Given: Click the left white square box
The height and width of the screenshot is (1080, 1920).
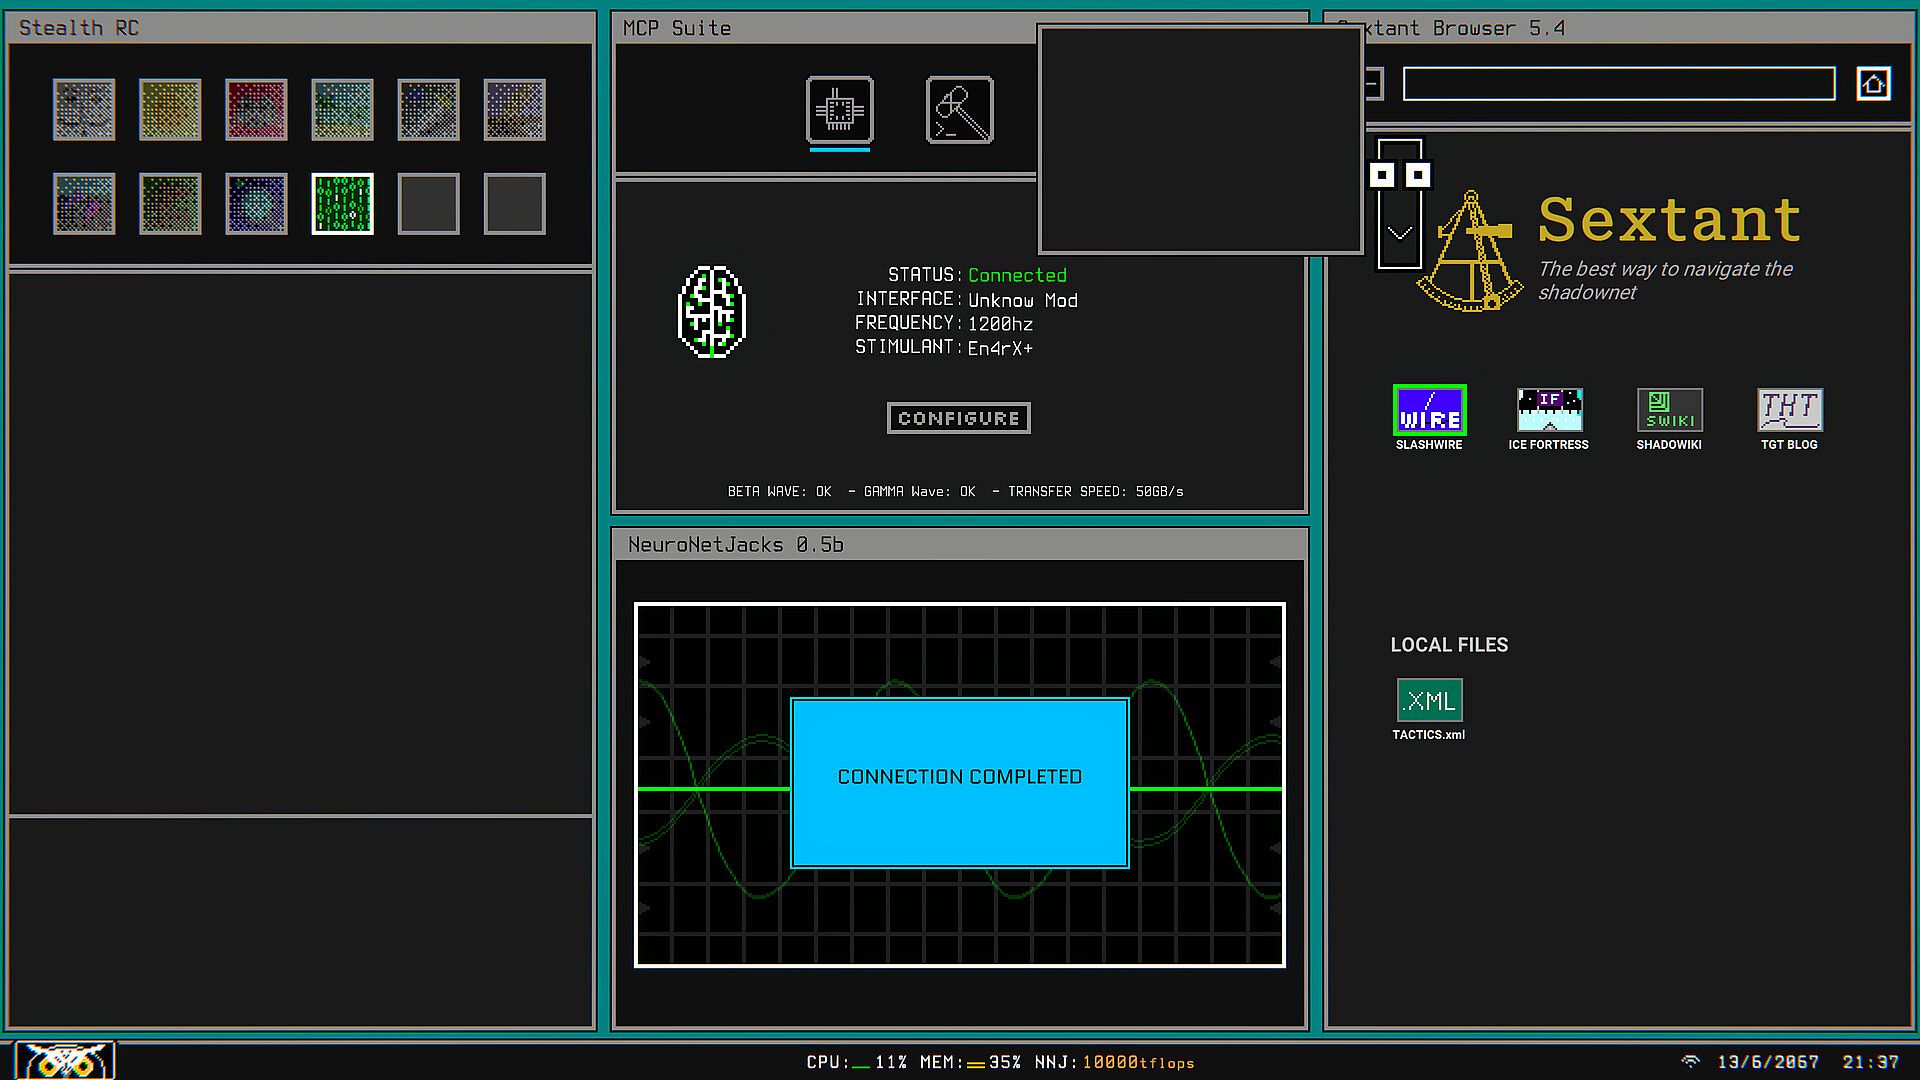Looking at the screenshot, I should click(1381, 176).
